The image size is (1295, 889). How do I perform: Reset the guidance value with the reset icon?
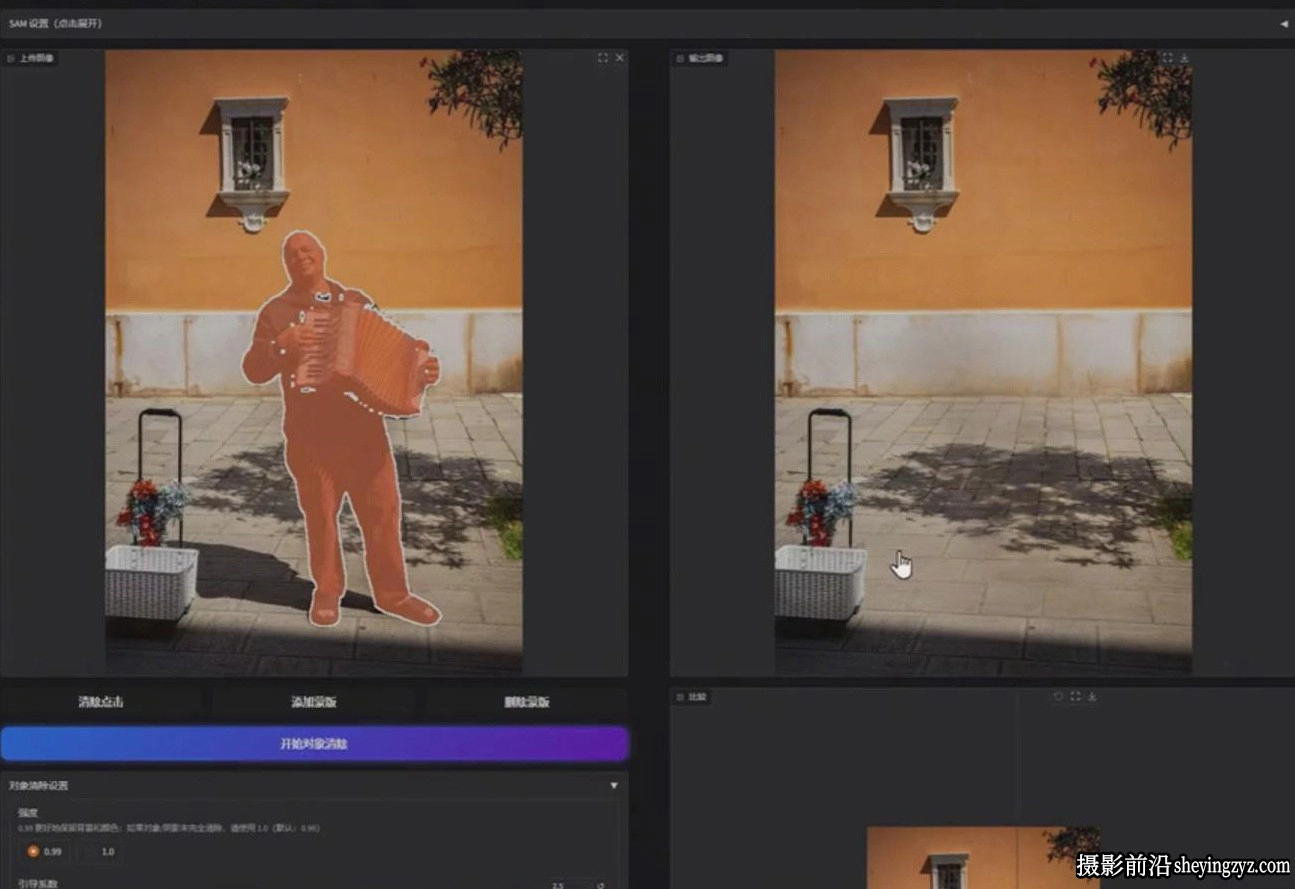(x=601, y=885)
